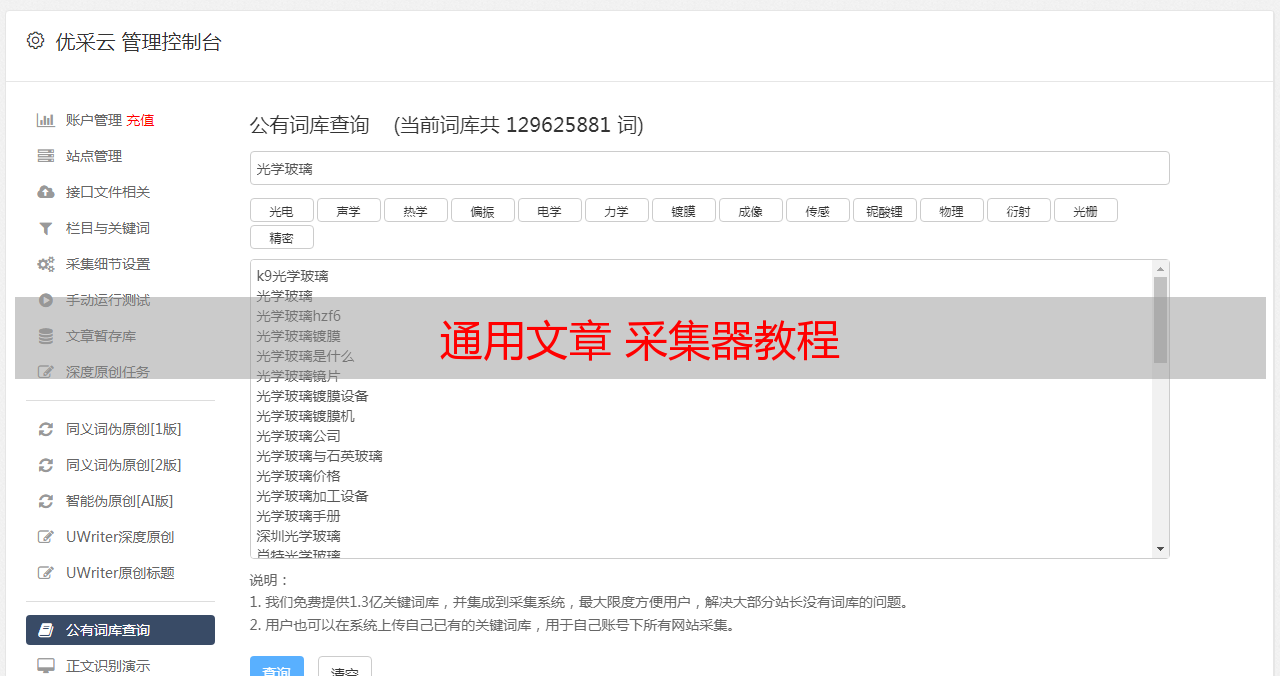Select result 光学玻璃公司
The image size is (1280, 676).
click(x=298, y=436)
